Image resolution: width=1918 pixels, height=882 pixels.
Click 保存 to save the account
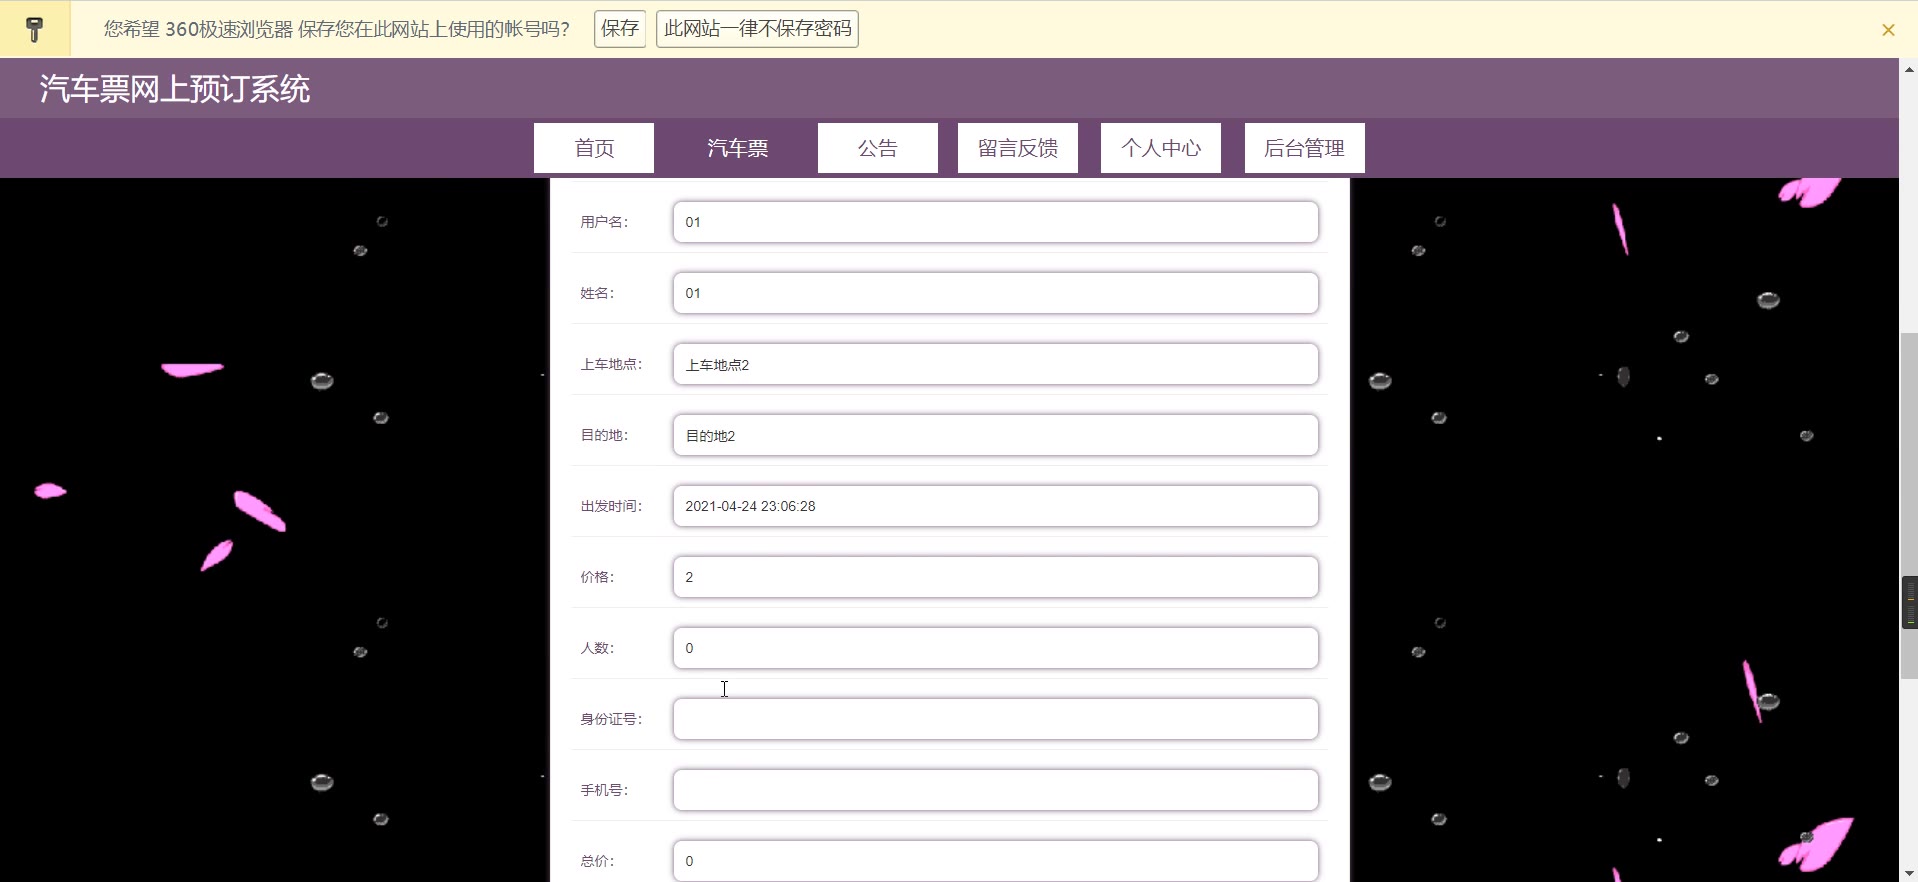click(x=620, y=28)
